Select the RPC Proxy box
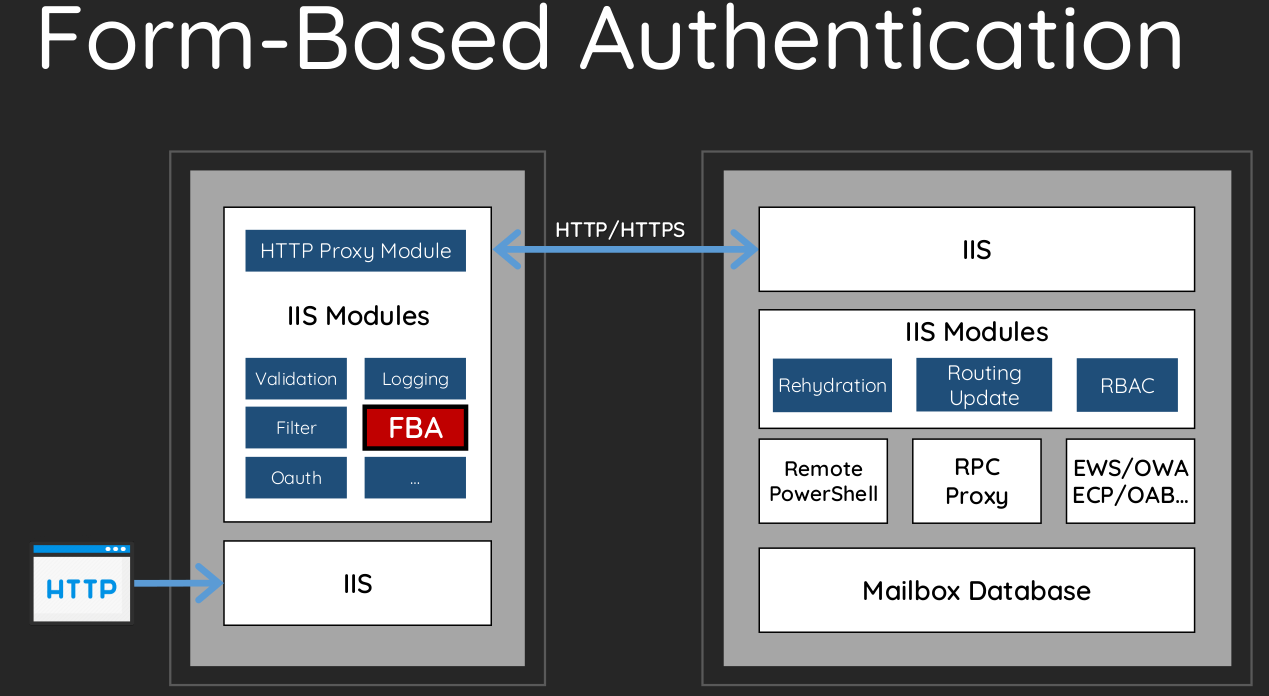1269x696 pixels. point(977,481)
